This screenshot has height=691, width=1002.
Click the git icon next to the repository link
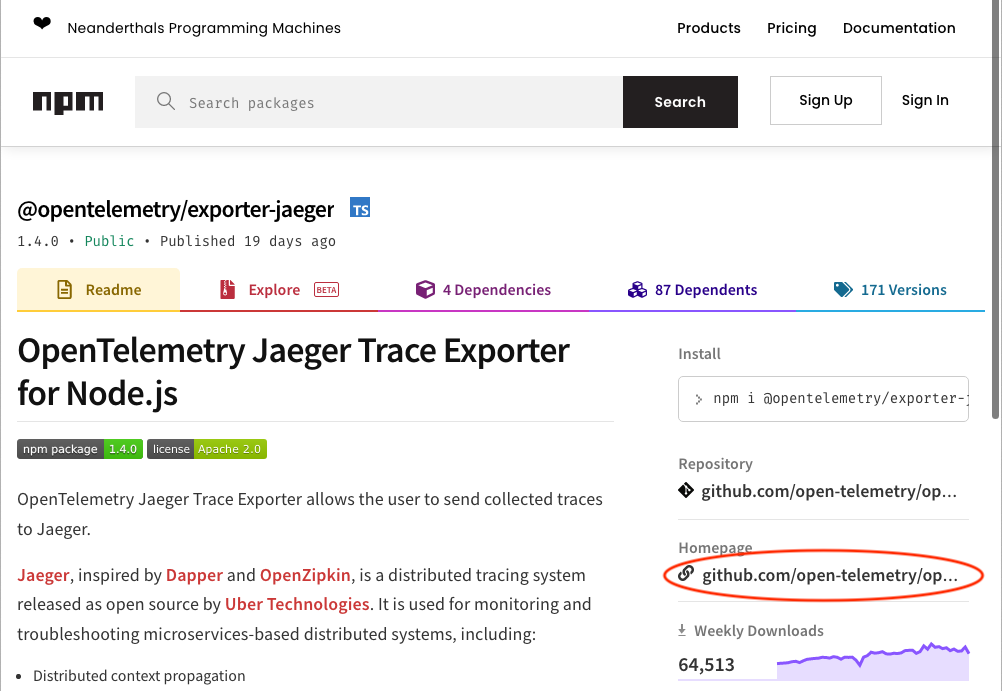[685, 490]
